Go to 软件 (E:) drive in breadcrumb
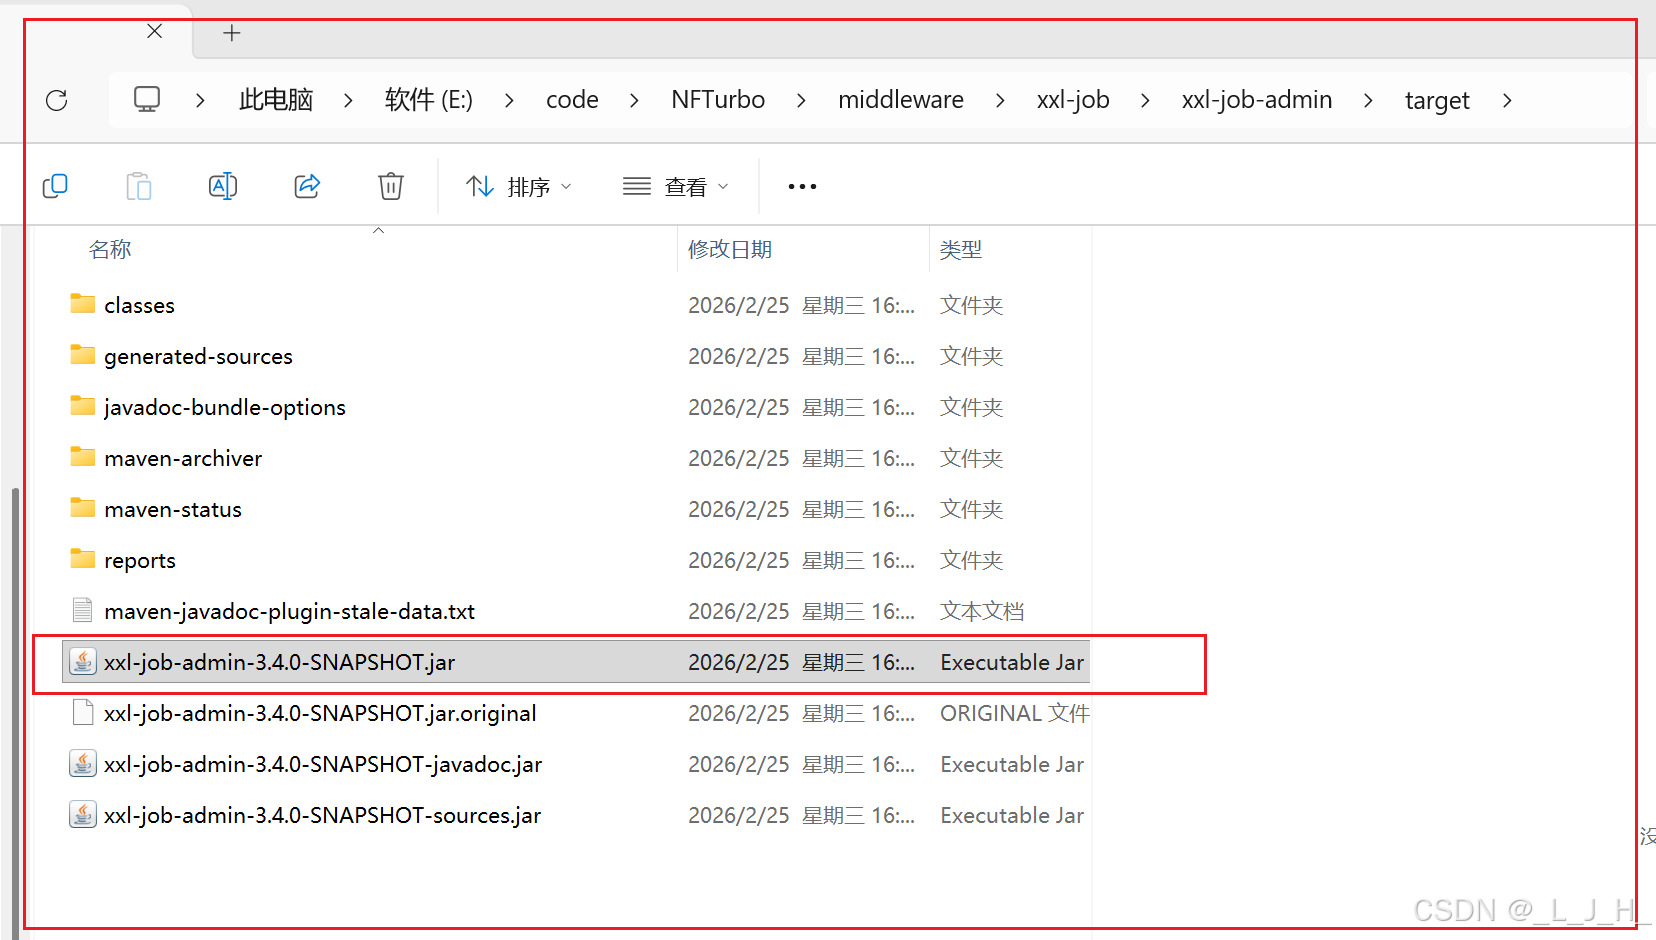Screen dimensions: 1656x940 click(429, 100)
